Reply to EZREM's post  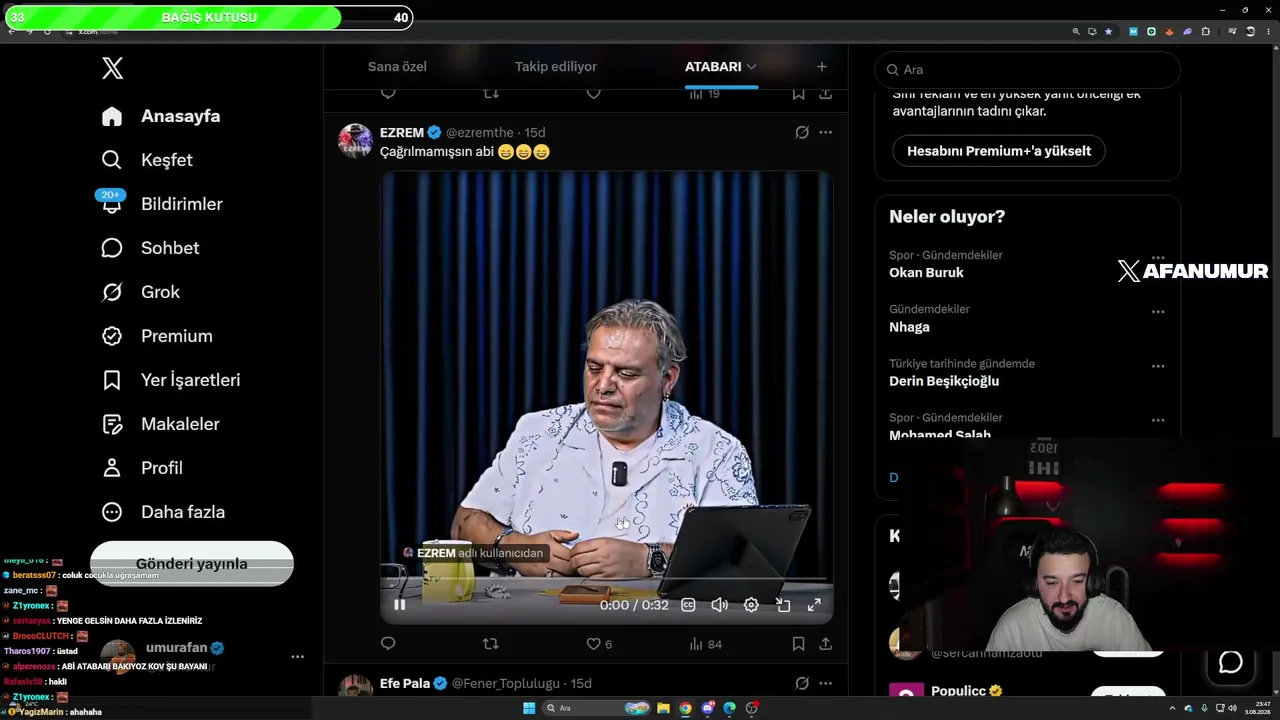(388, 644)
